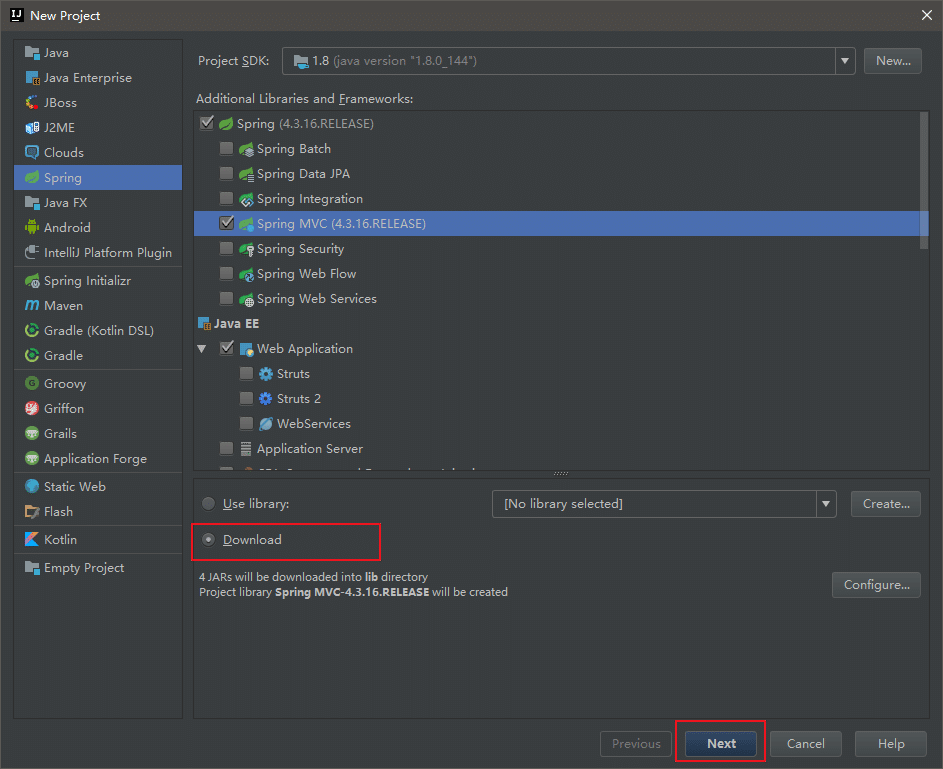Click the Spring Security icon
The image size is (943, 769).
pyautogui.click(x=246, y=249)
